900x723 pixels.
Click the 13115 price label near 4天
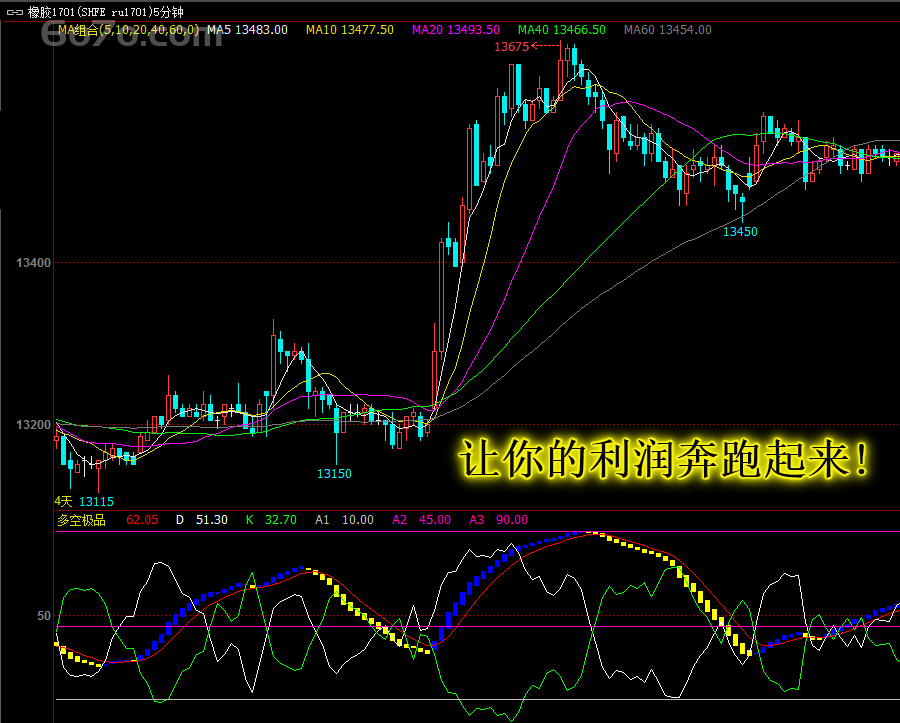(x=97, y=501)
